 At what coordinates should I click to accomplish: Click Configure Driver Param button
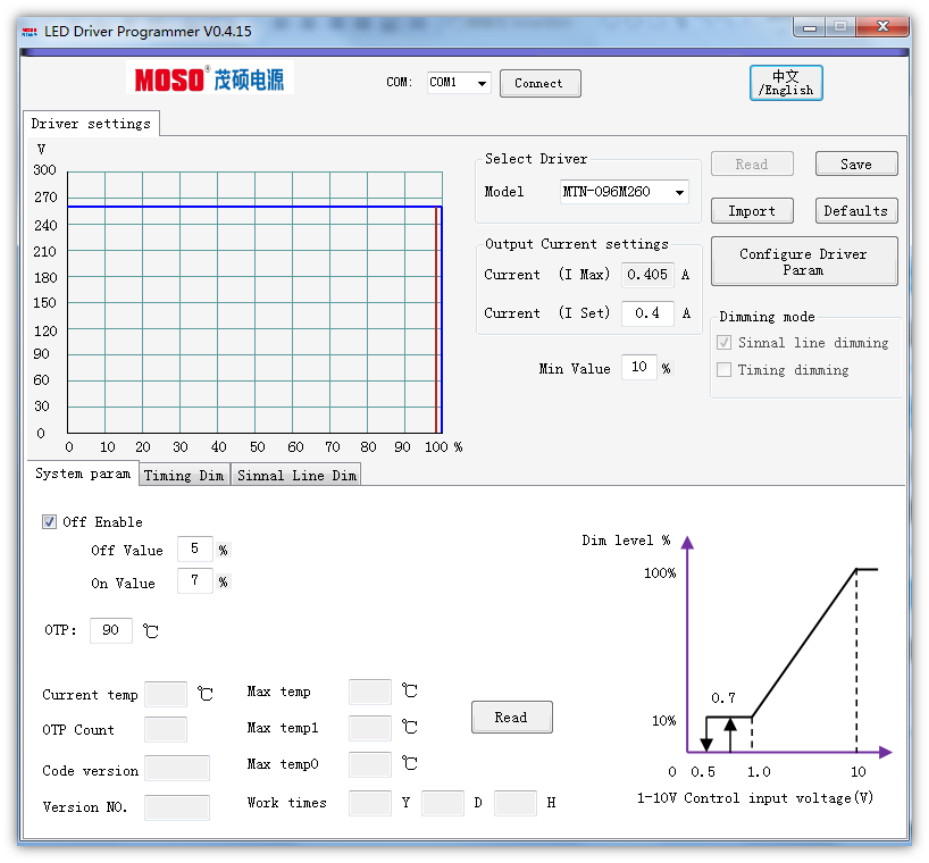tap(804, 261)
